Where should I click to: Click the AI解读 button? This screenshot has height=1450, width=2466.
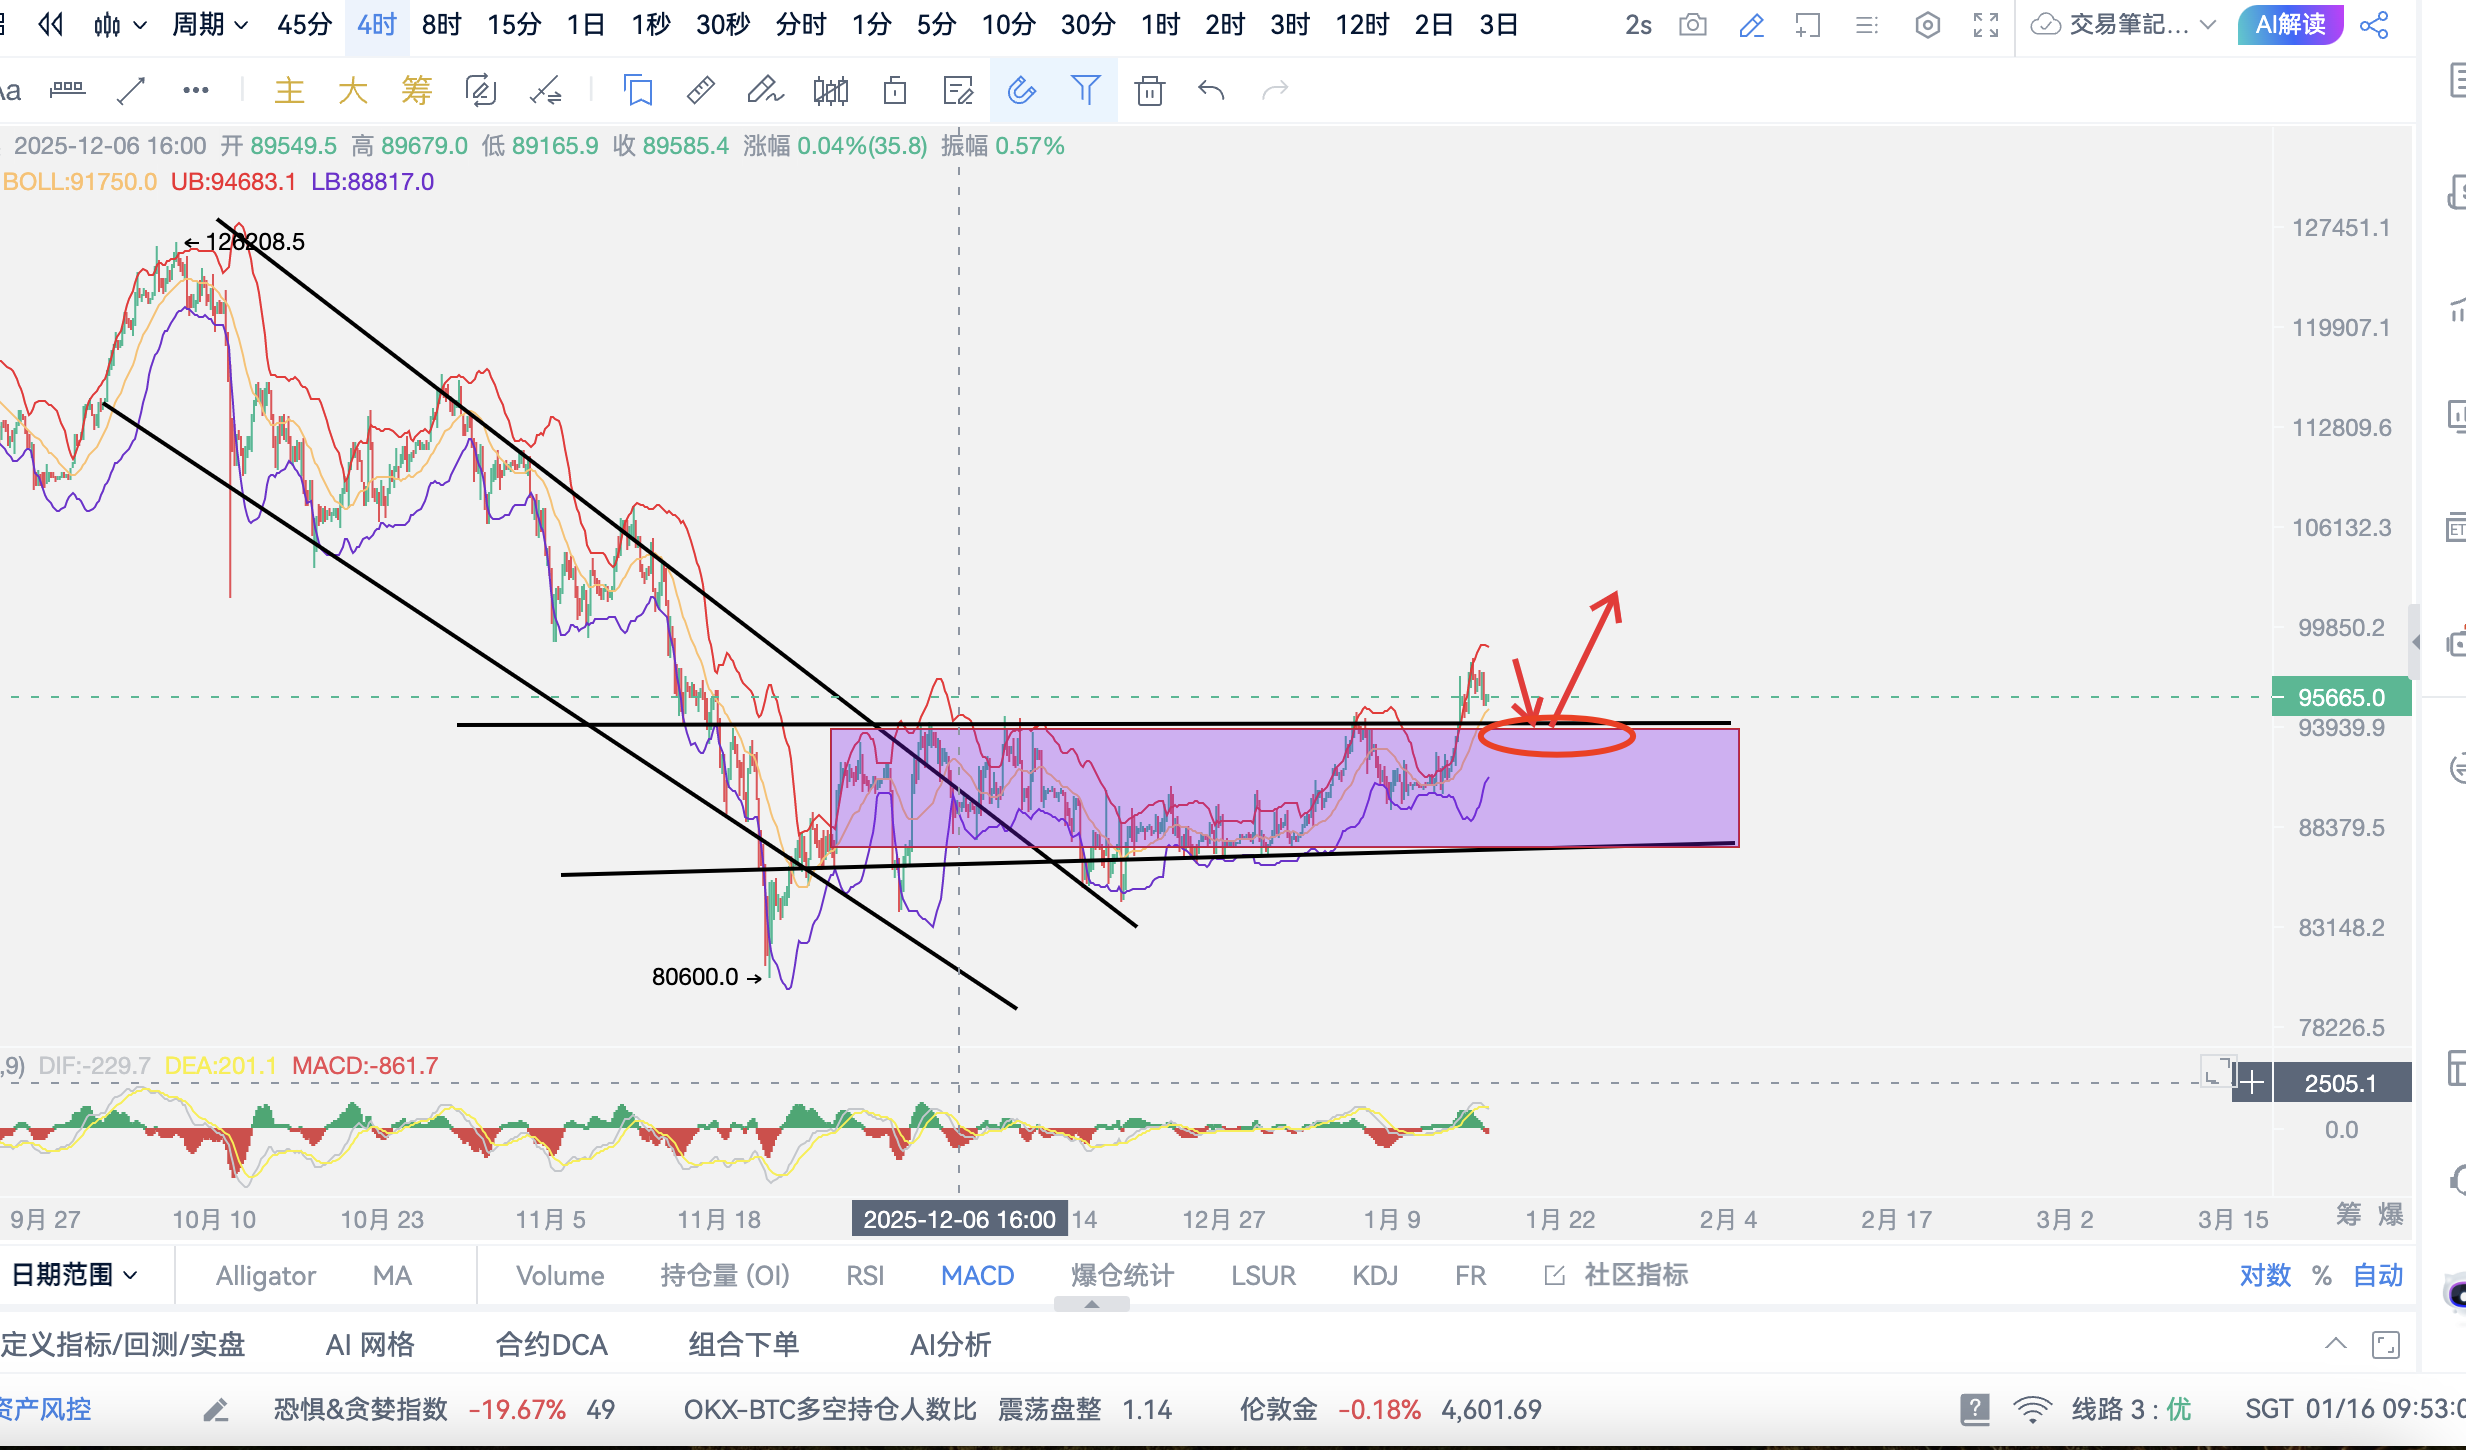tap(2289, 25)
